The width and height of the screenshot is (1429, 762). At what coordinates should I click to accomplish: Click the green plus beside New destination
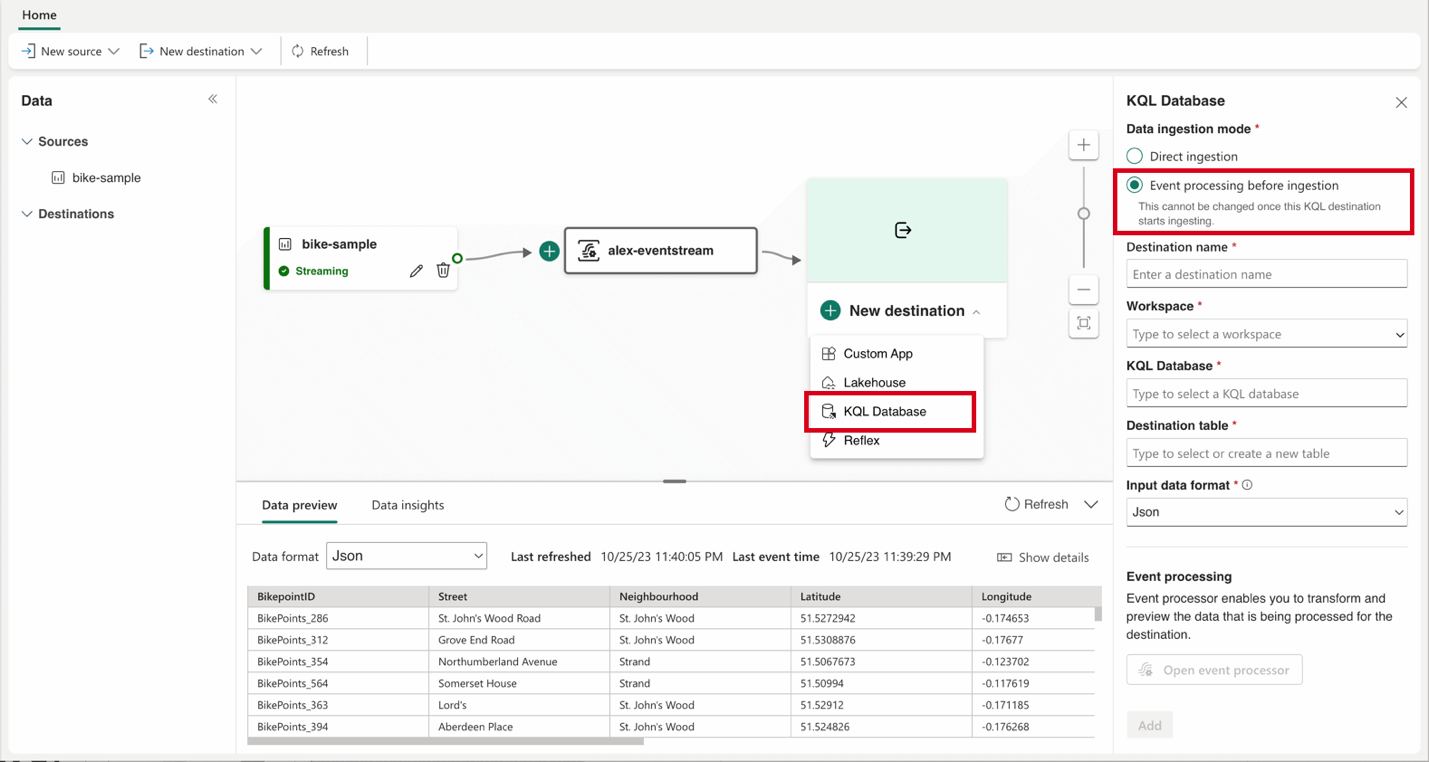point(830,311)
